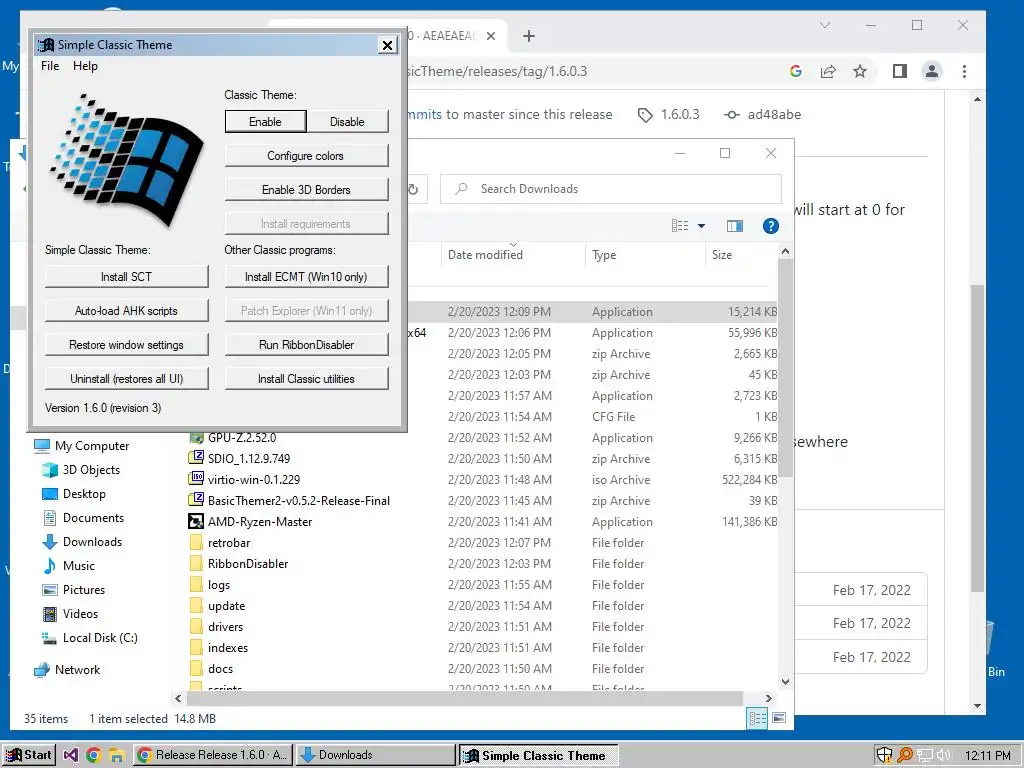Image resolution: width=1024 pixels, height=768 pixels.
Task: Open new tab in Chrome
Action: click(x=529, y=36)
